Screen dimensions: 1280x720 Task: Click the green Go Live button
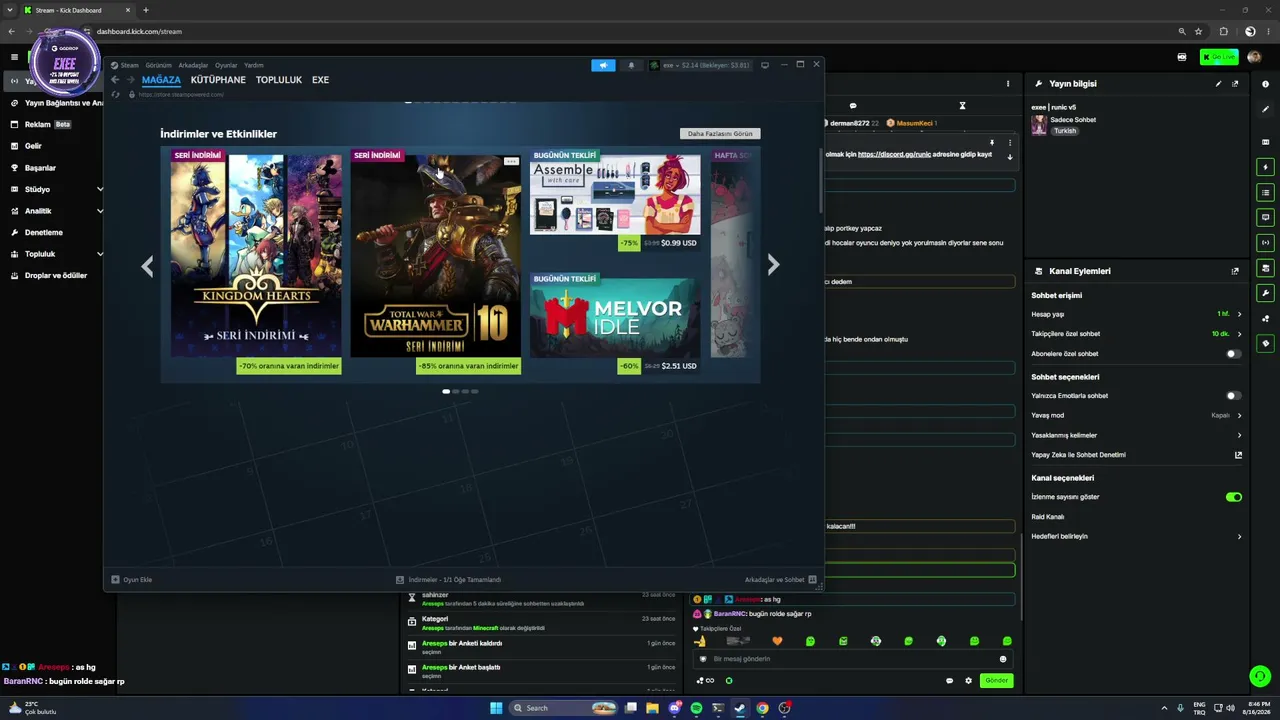(1219, 57)
